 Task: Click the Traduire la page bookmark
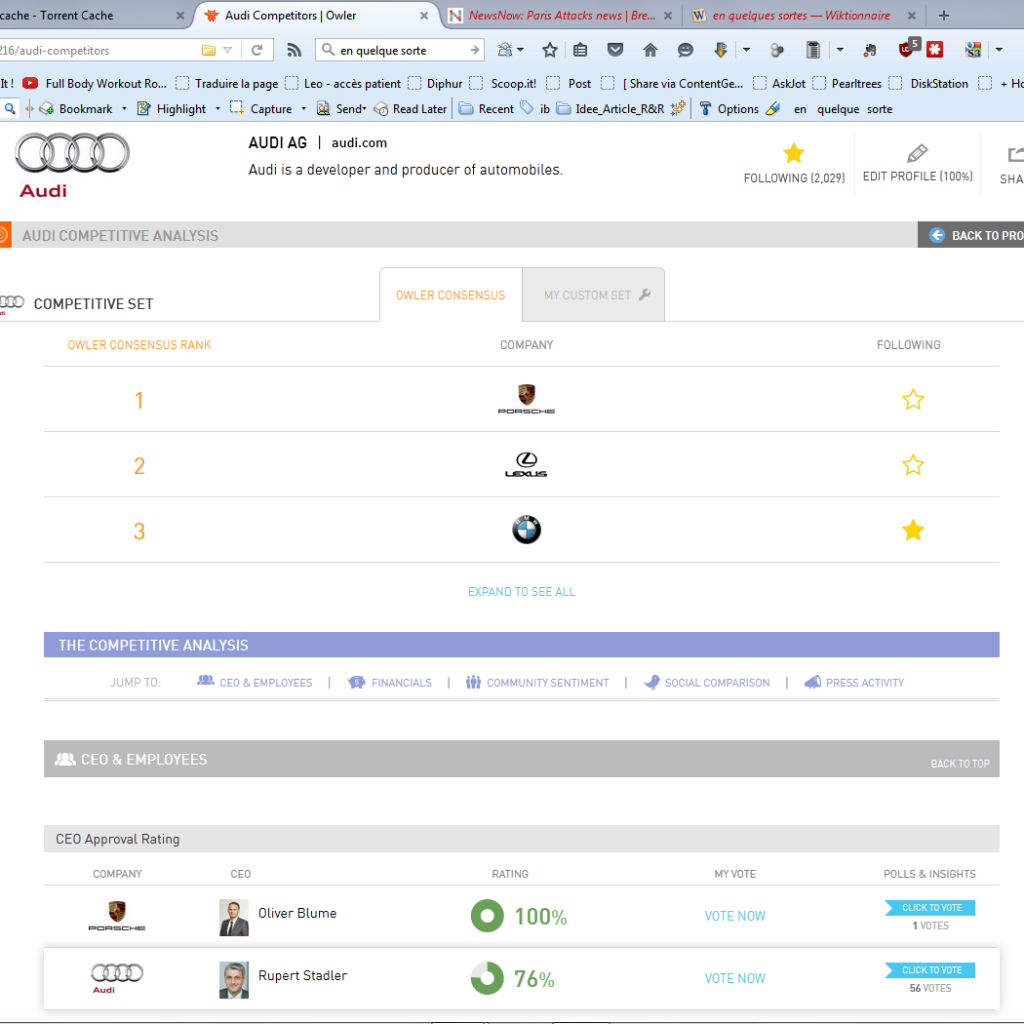(227, 84)
